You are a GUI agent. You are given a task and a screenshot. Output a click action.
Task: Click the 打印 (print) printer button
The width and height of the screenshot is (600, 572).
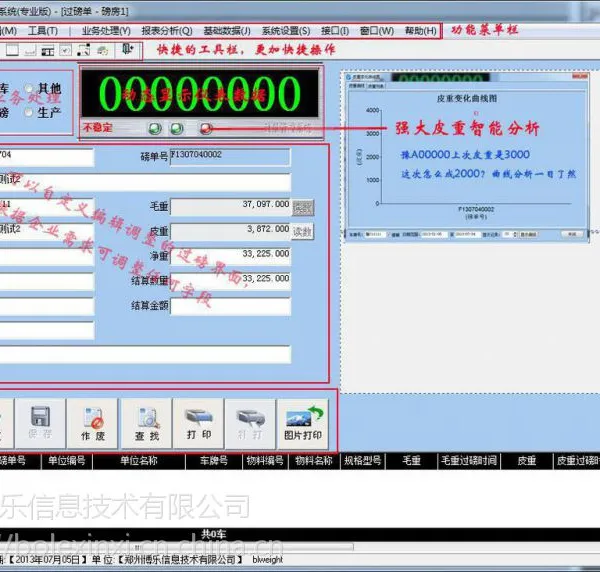coord(199,423)
